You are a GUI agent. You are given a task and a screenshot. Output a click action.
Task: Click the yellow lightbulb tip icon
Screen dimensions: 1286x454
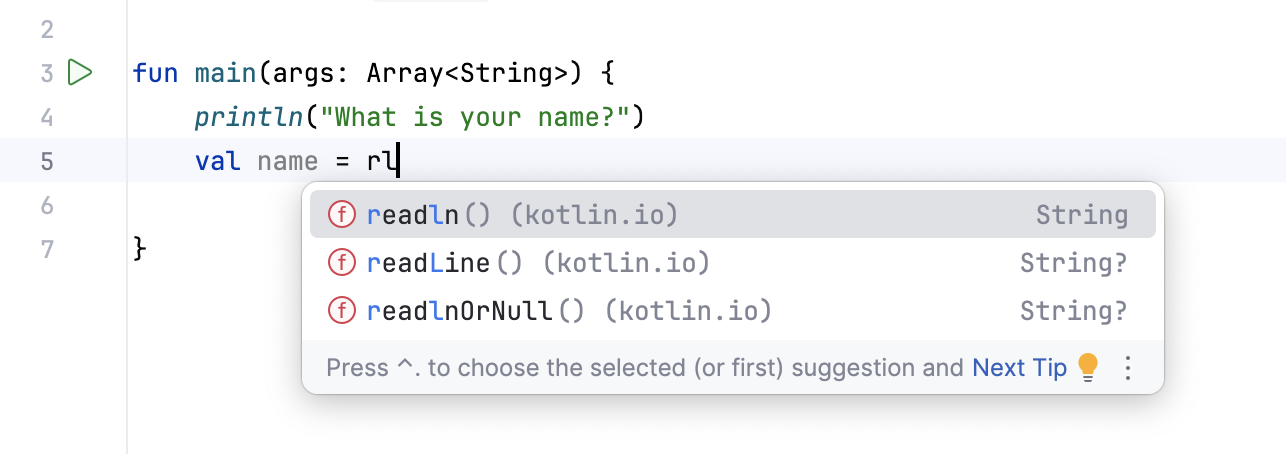[1088, 368]
